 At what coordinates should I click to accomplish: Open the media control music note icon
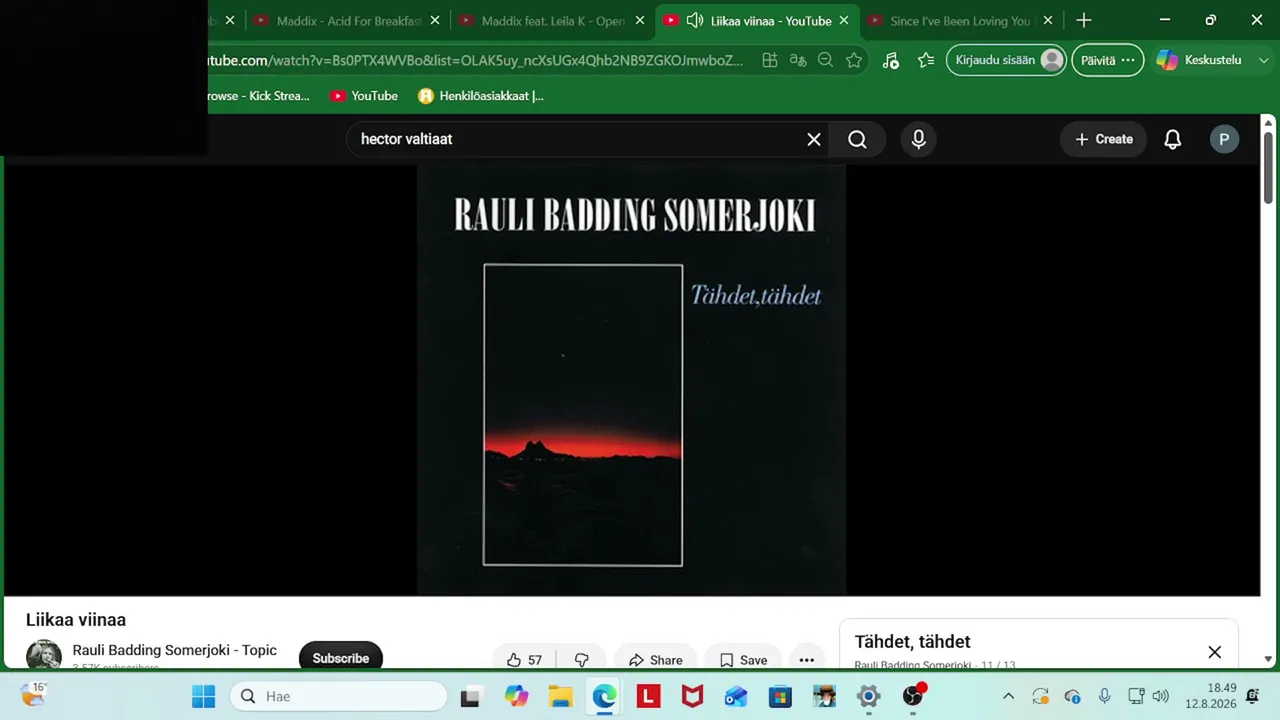click(890, 60)
